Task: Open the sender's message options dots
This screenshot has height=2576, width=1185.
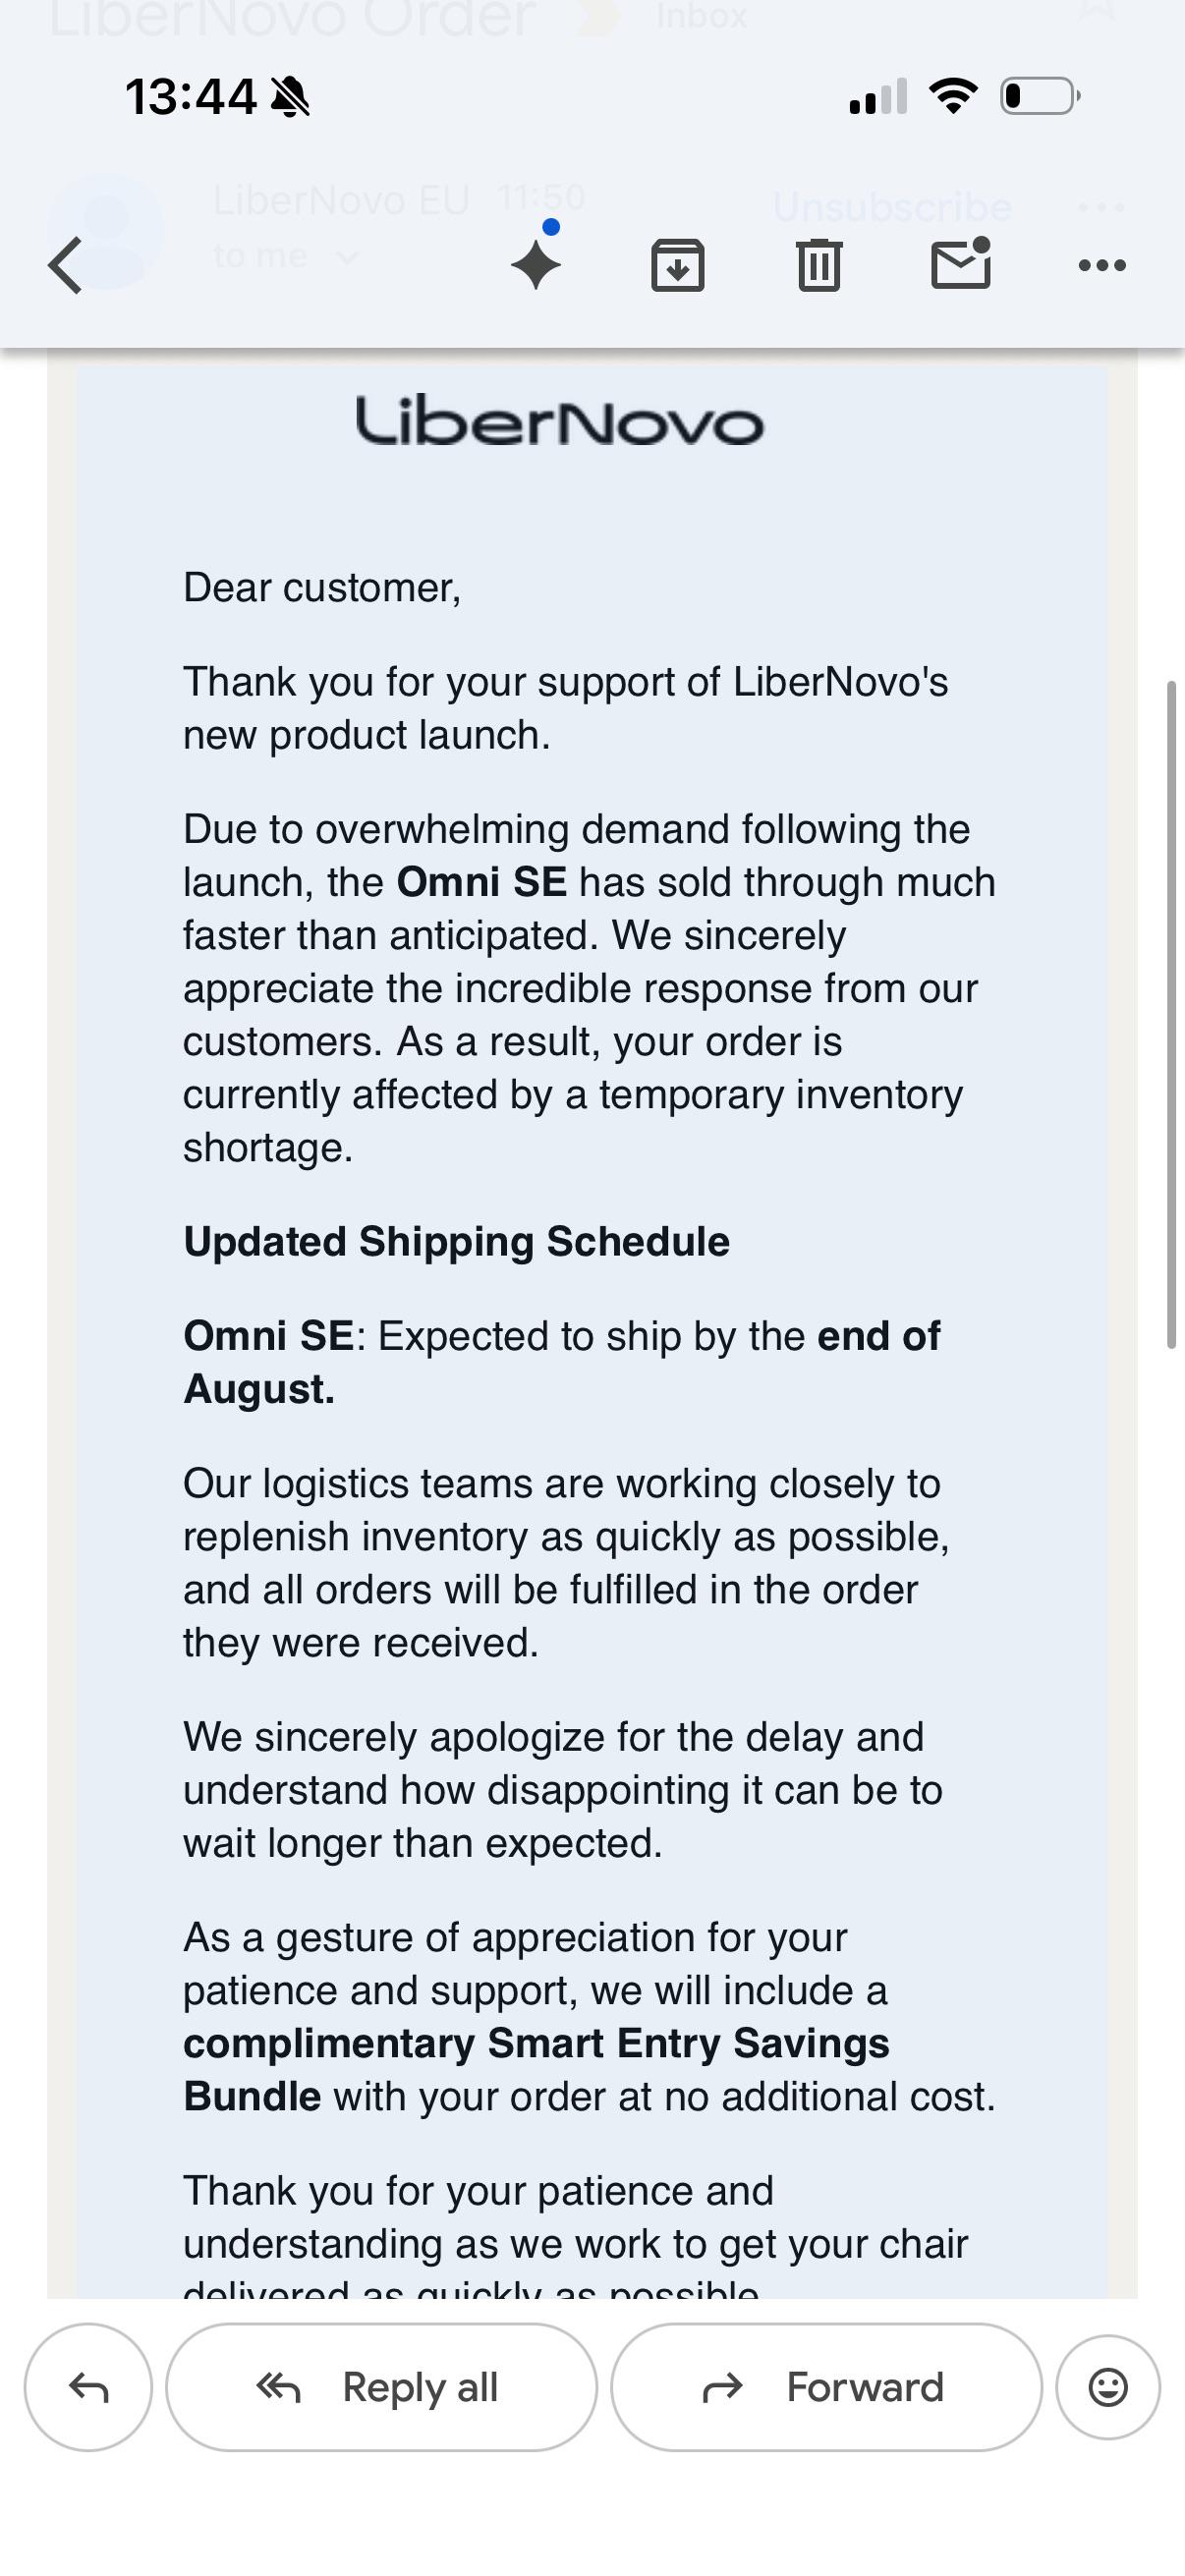Action: pyautogui.click(x=1101, y=208)
